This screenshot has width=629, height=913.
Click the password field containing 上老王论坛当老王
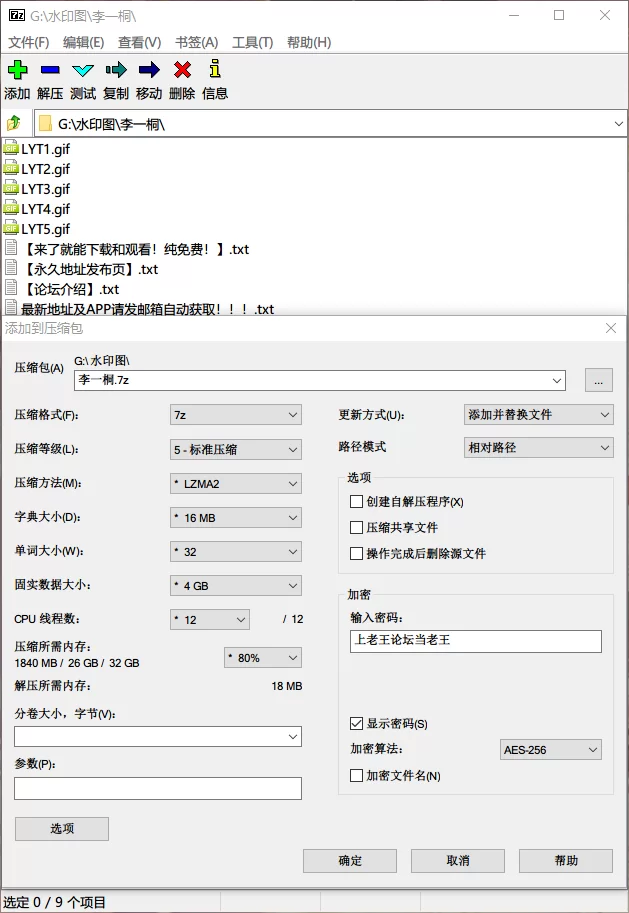pyautogui.click(x=476, y=641)
